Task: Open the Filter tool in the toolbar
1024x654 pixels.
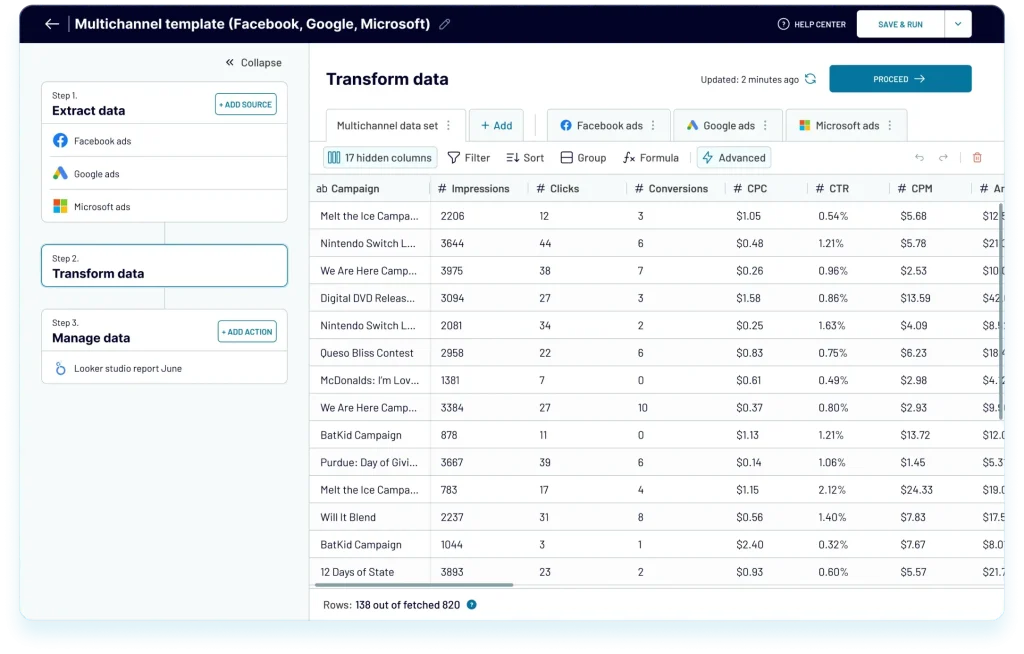Action: (x=468, y=157)
